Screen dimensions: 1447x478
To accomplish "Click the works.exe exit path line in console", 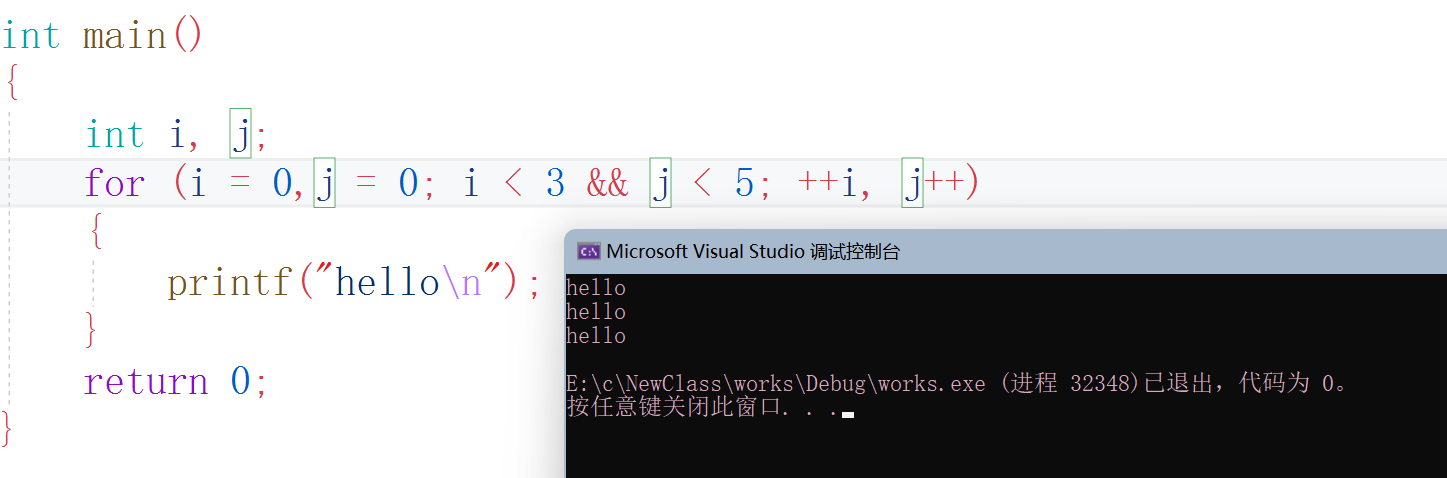I will tap(957, 383).
